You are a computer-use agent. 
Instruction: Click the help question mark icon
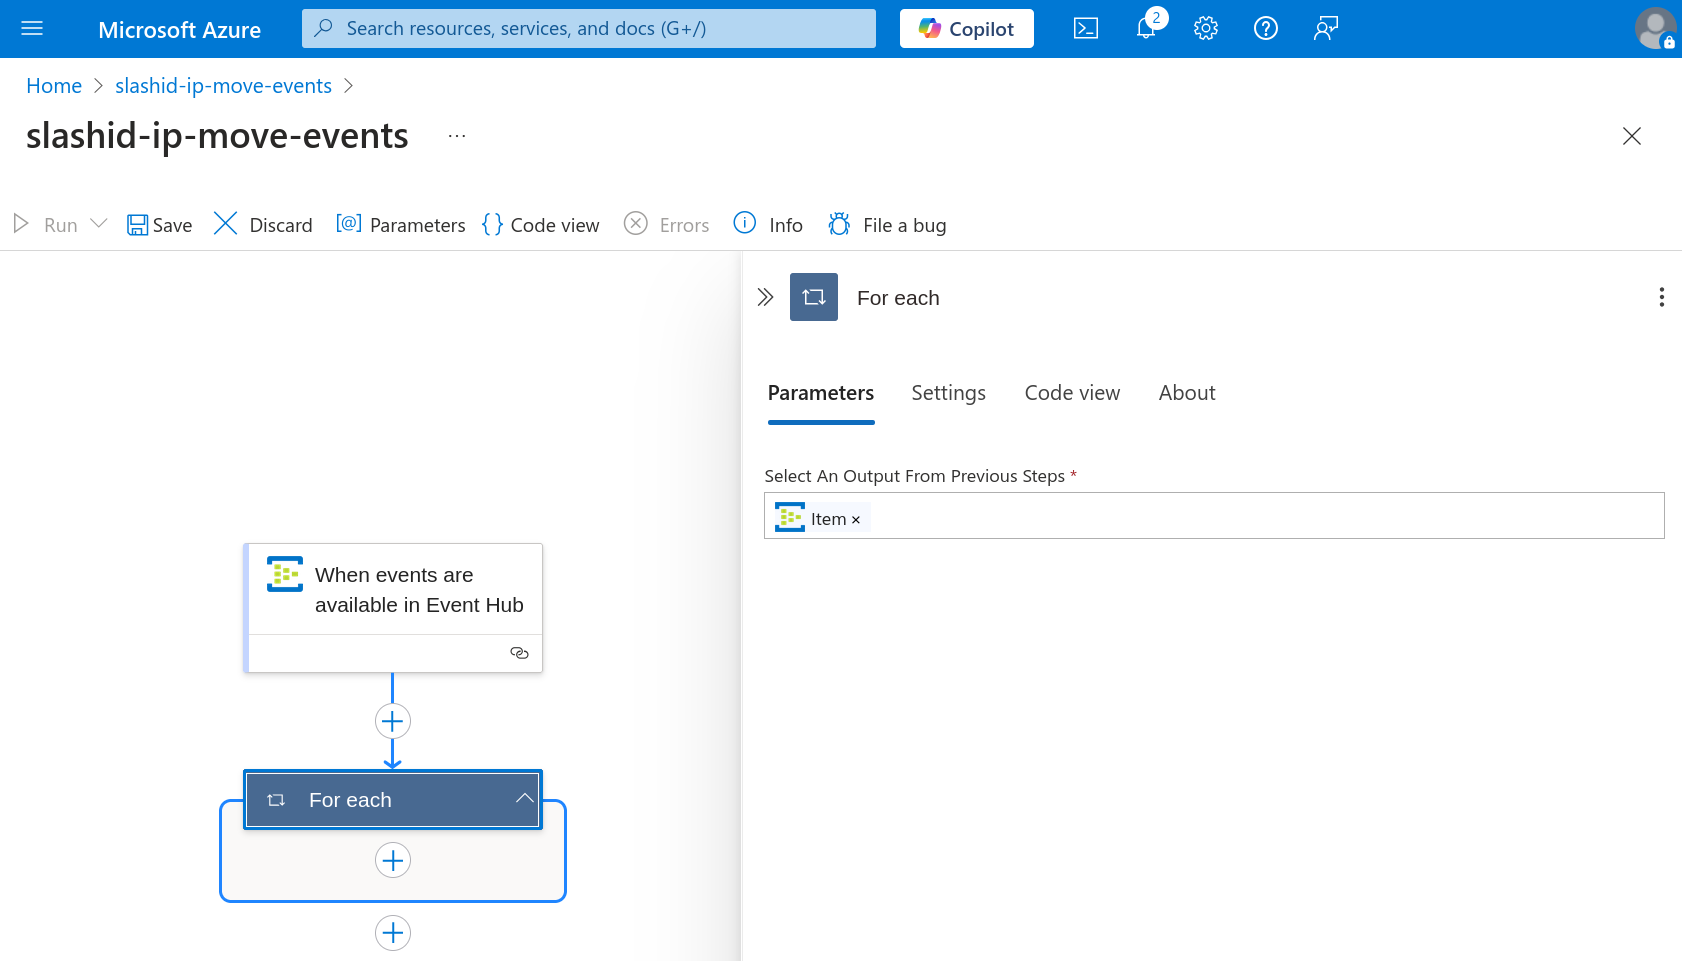pos(1266,29)
